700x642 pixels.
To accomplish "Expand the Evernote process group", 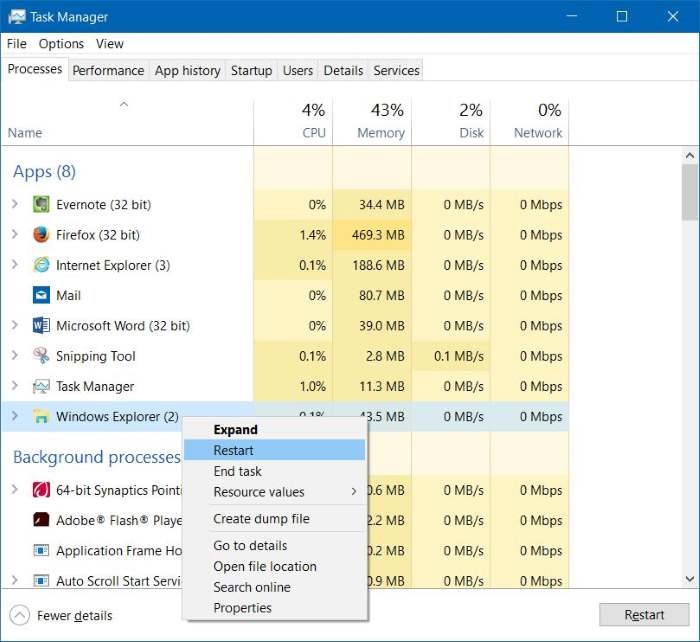I will pyautogui.click(x=15, y=204).
